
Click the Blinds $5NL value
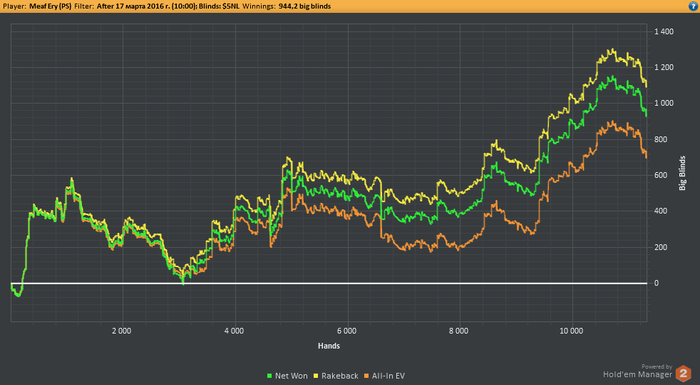click(231, 6)
